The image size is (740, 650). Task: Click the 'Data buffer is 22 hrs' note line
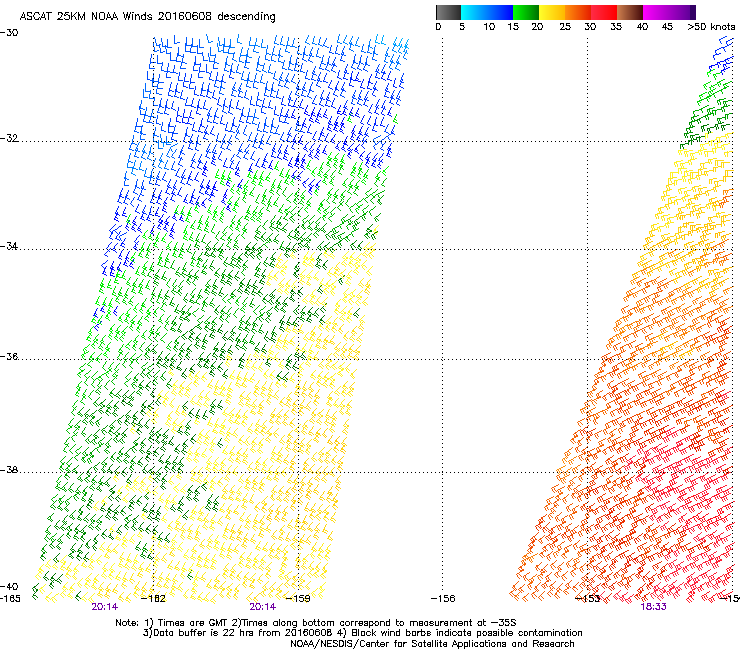pos(362,633)
